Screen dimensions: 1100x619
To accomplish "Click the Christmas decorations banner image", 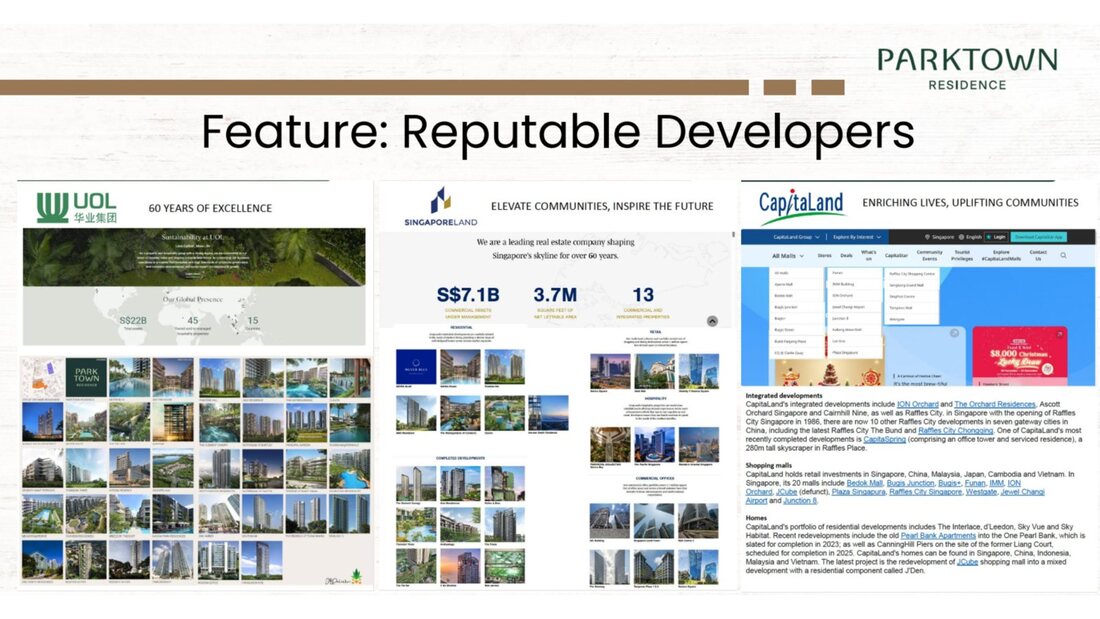I will 829,373.
